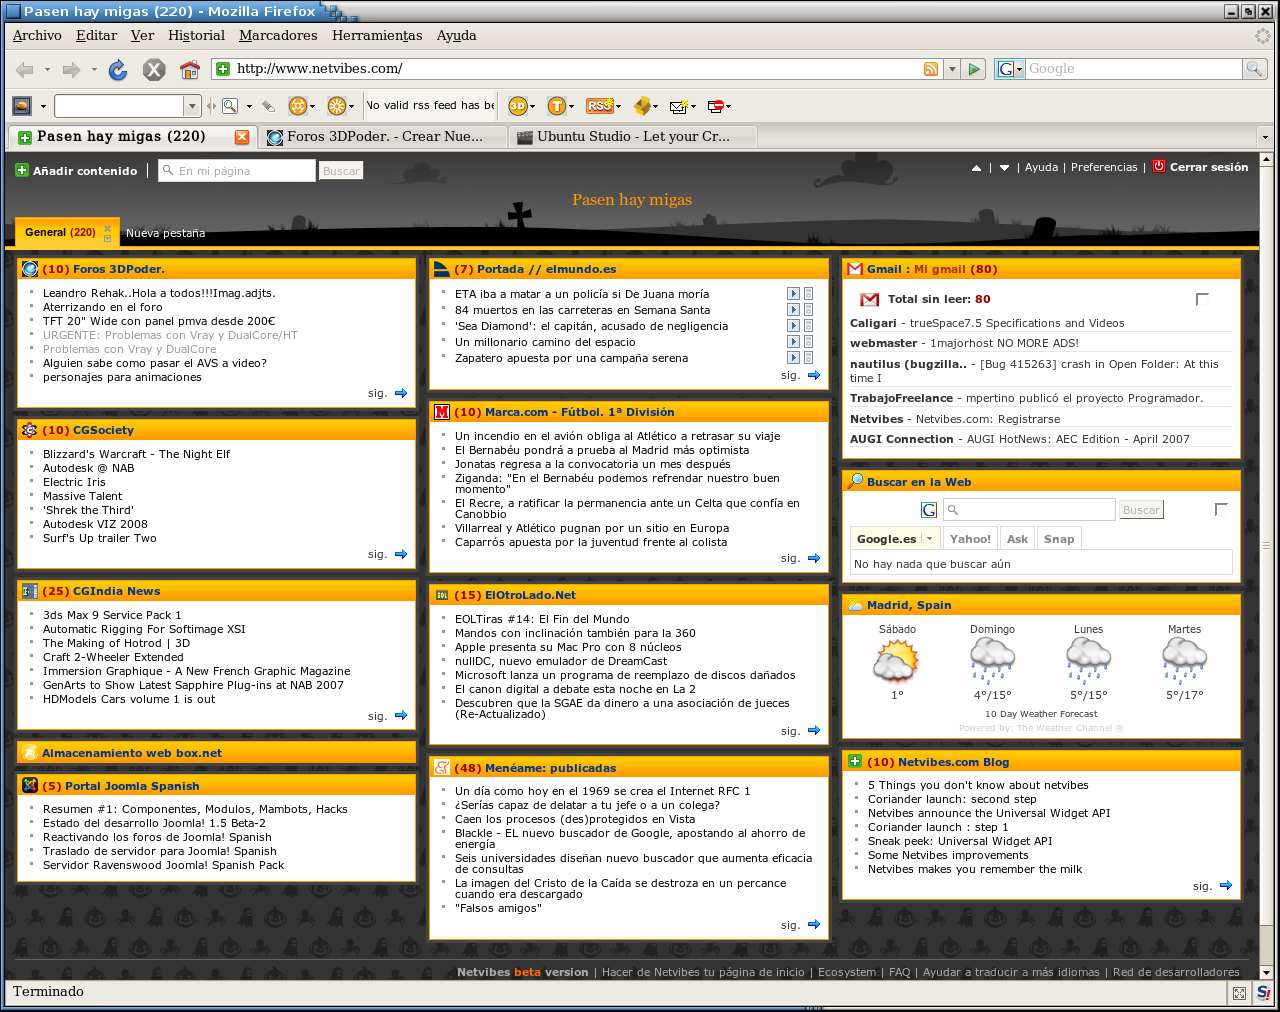The image size is (1280, 1012).
Task: Open '5 Things you don't know about netvibes'
Action: (x=978, y=785)
